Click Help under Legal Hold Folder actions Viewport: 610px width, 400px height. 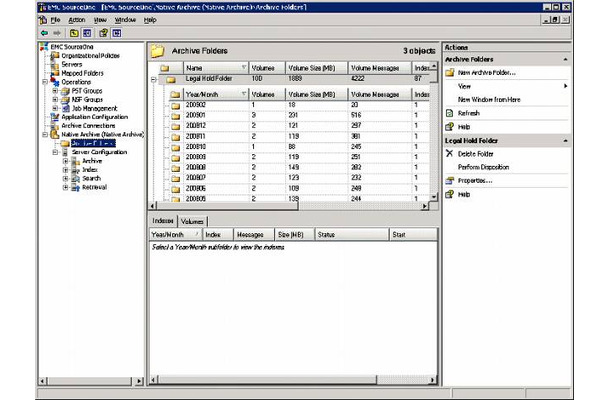coord(464,194)
